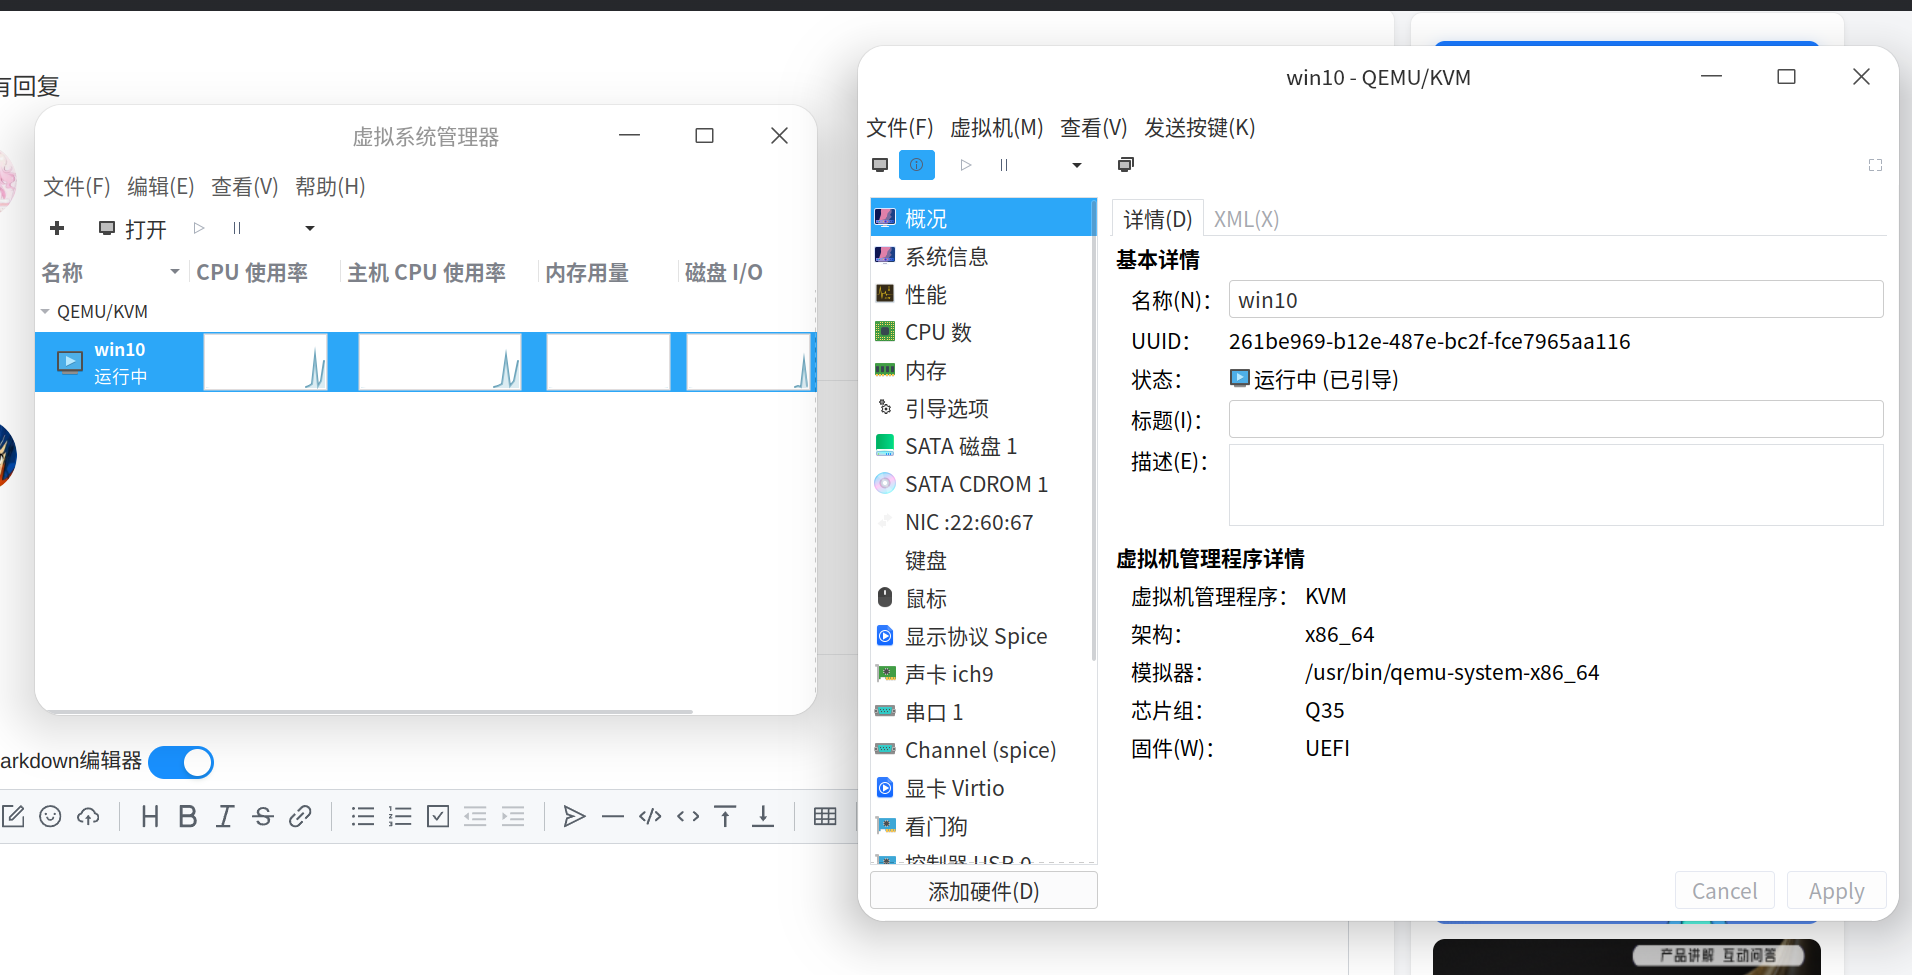Select CPU 数 hardware entry
This screenshot has height=975, width=1912.
pos(984,333)
